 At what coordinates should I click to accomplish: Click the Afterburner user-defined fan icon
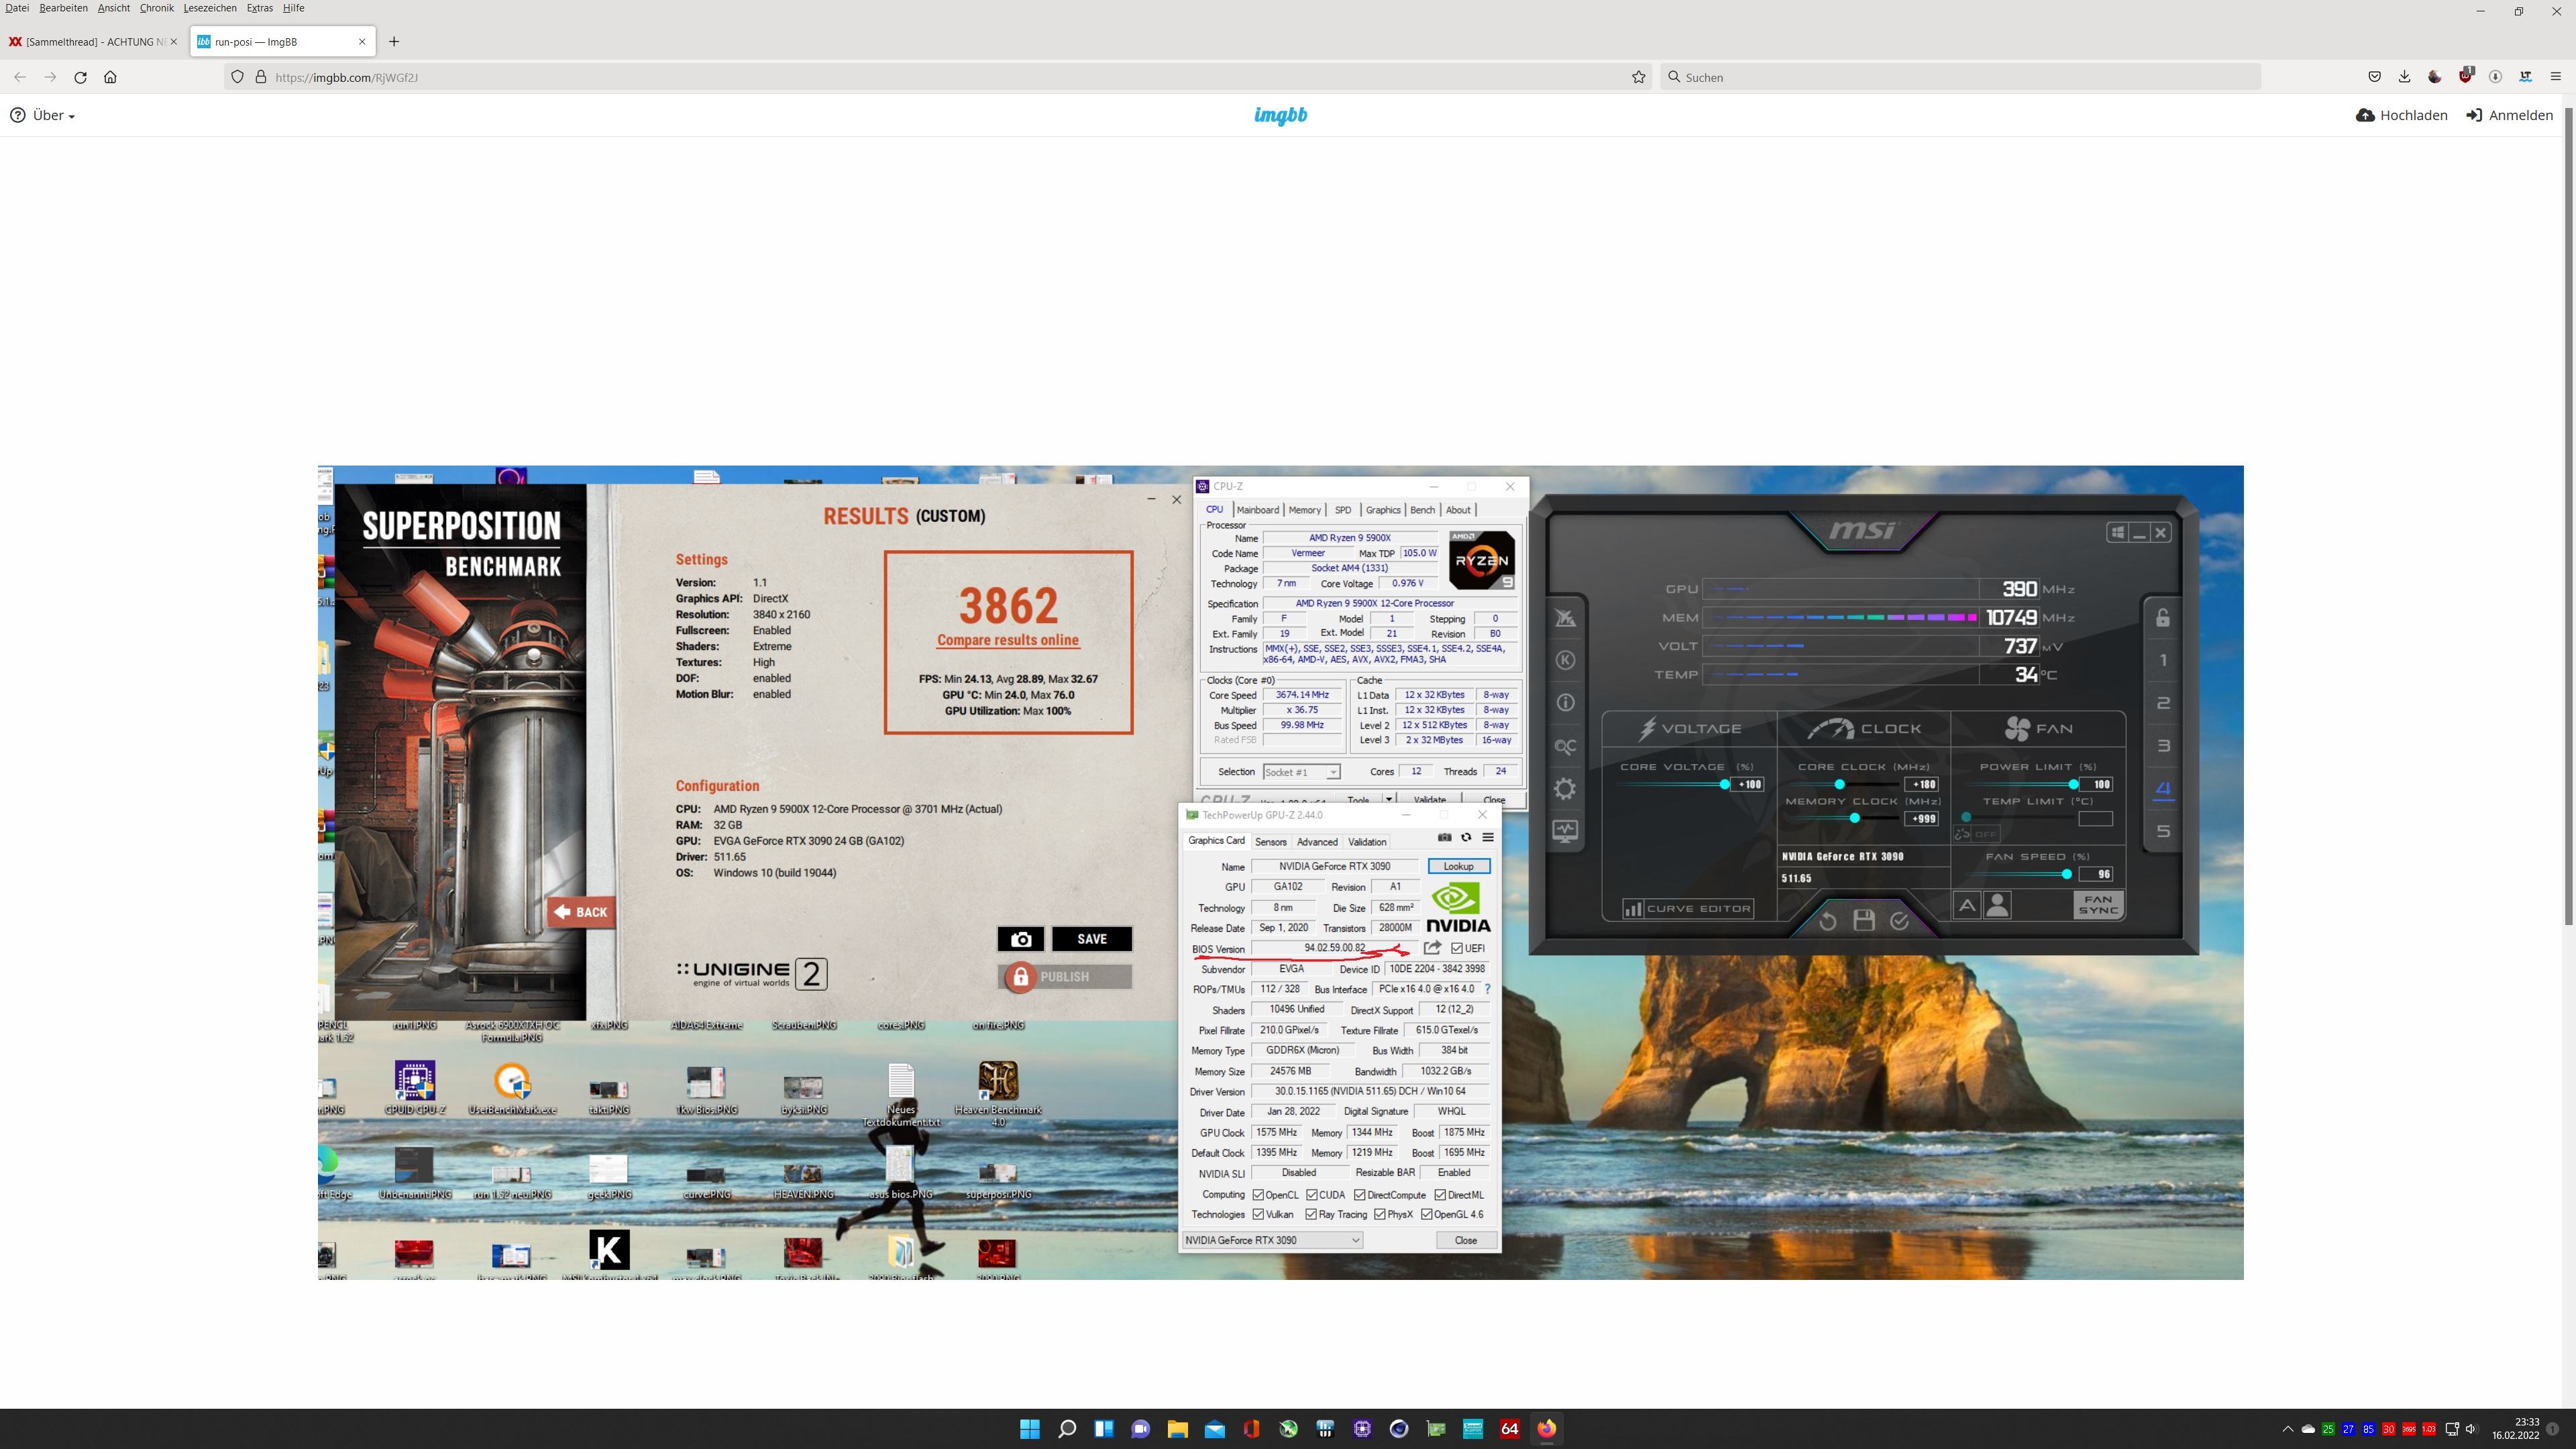(1997, 905)
